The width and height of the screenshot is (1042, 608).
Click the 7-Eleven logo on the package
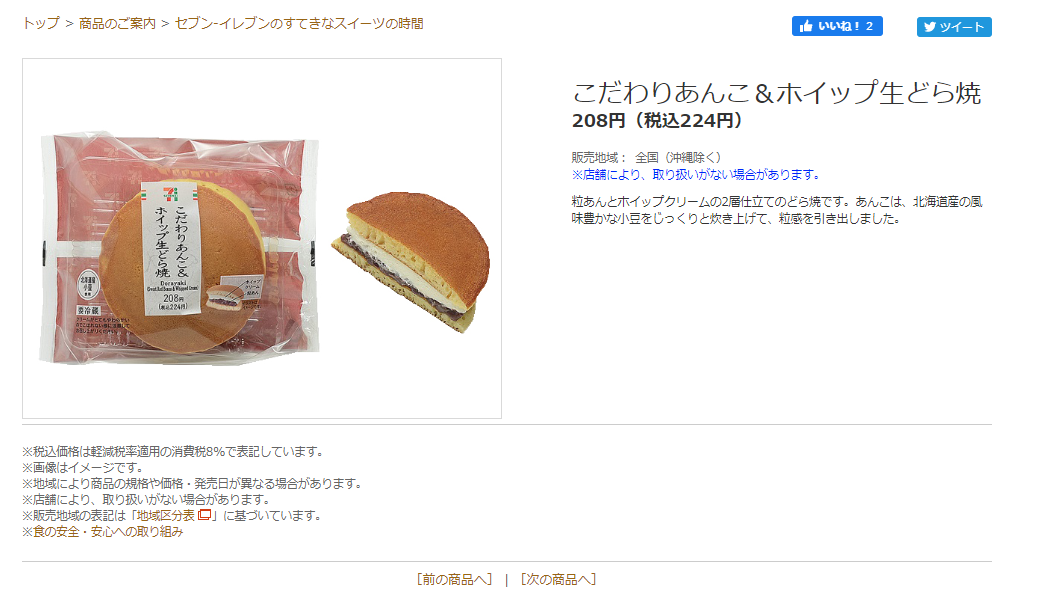pos(170,194)
